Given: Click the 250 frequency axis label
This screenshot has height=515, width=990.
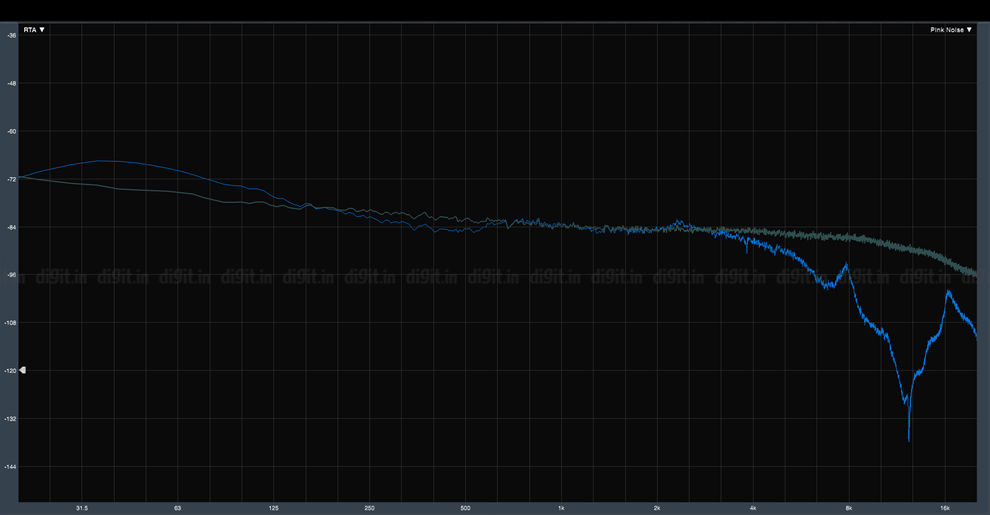Looking at the screenshot, I should click(369, 508).
